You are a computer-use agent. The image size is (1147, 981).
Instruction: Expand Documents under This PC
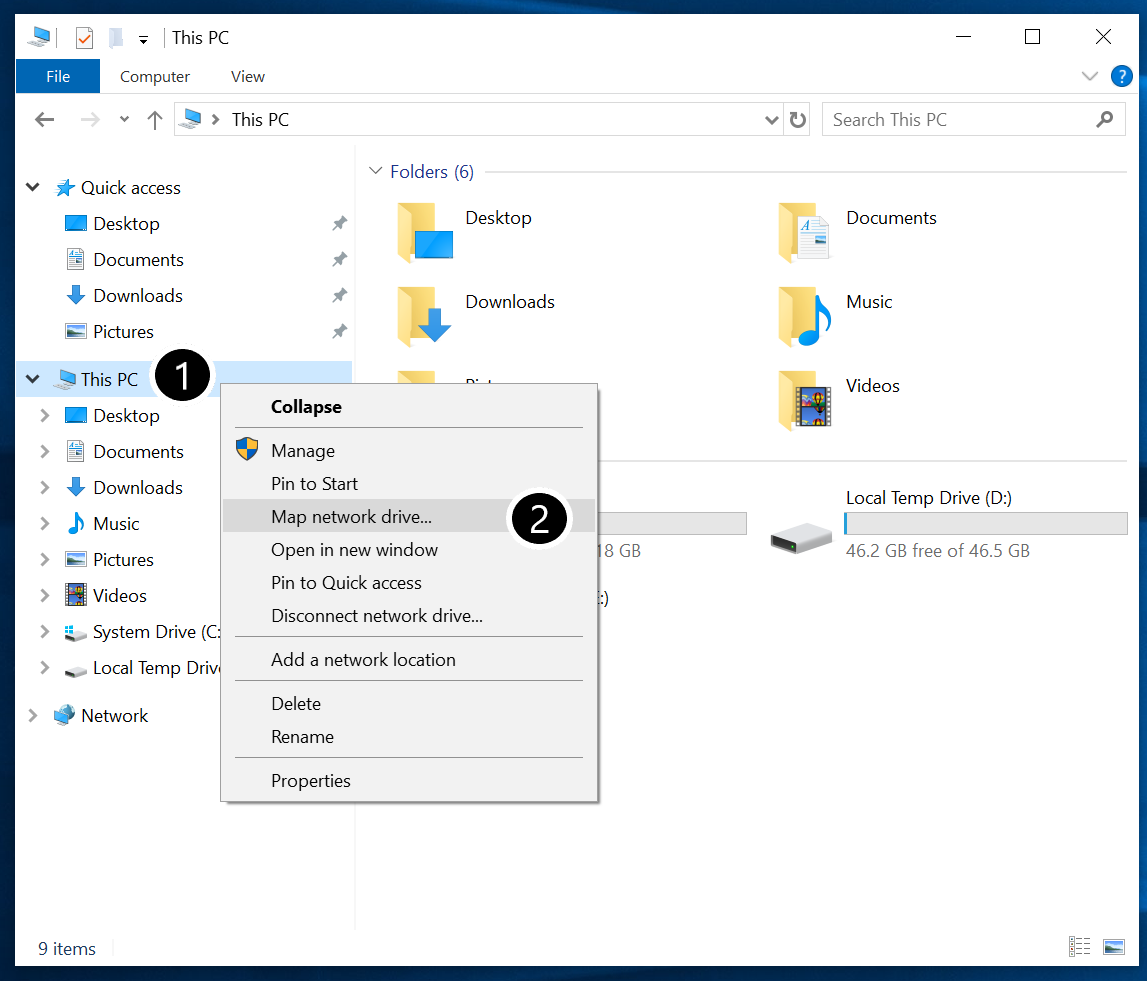pyautogui.click(x=45, y=451)
